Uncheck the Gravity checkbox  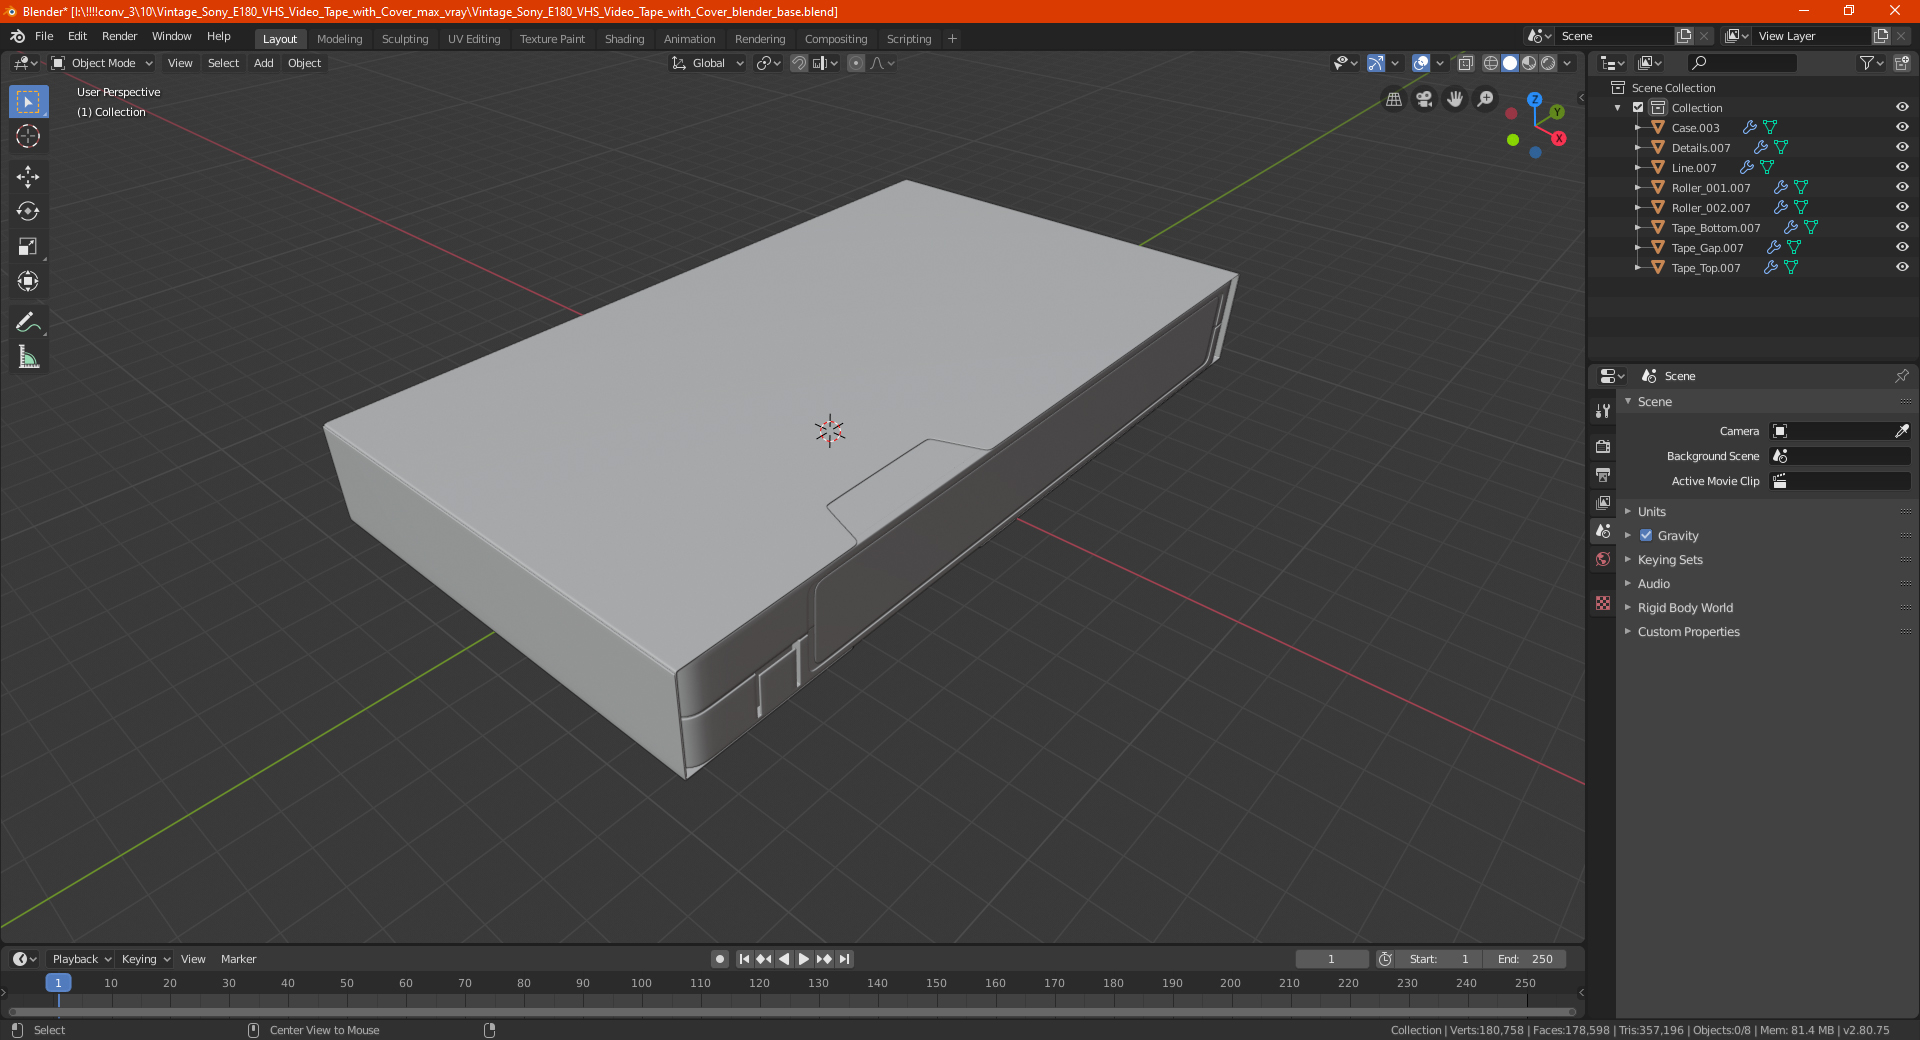pyautogui.click(x=1646, y=535)
